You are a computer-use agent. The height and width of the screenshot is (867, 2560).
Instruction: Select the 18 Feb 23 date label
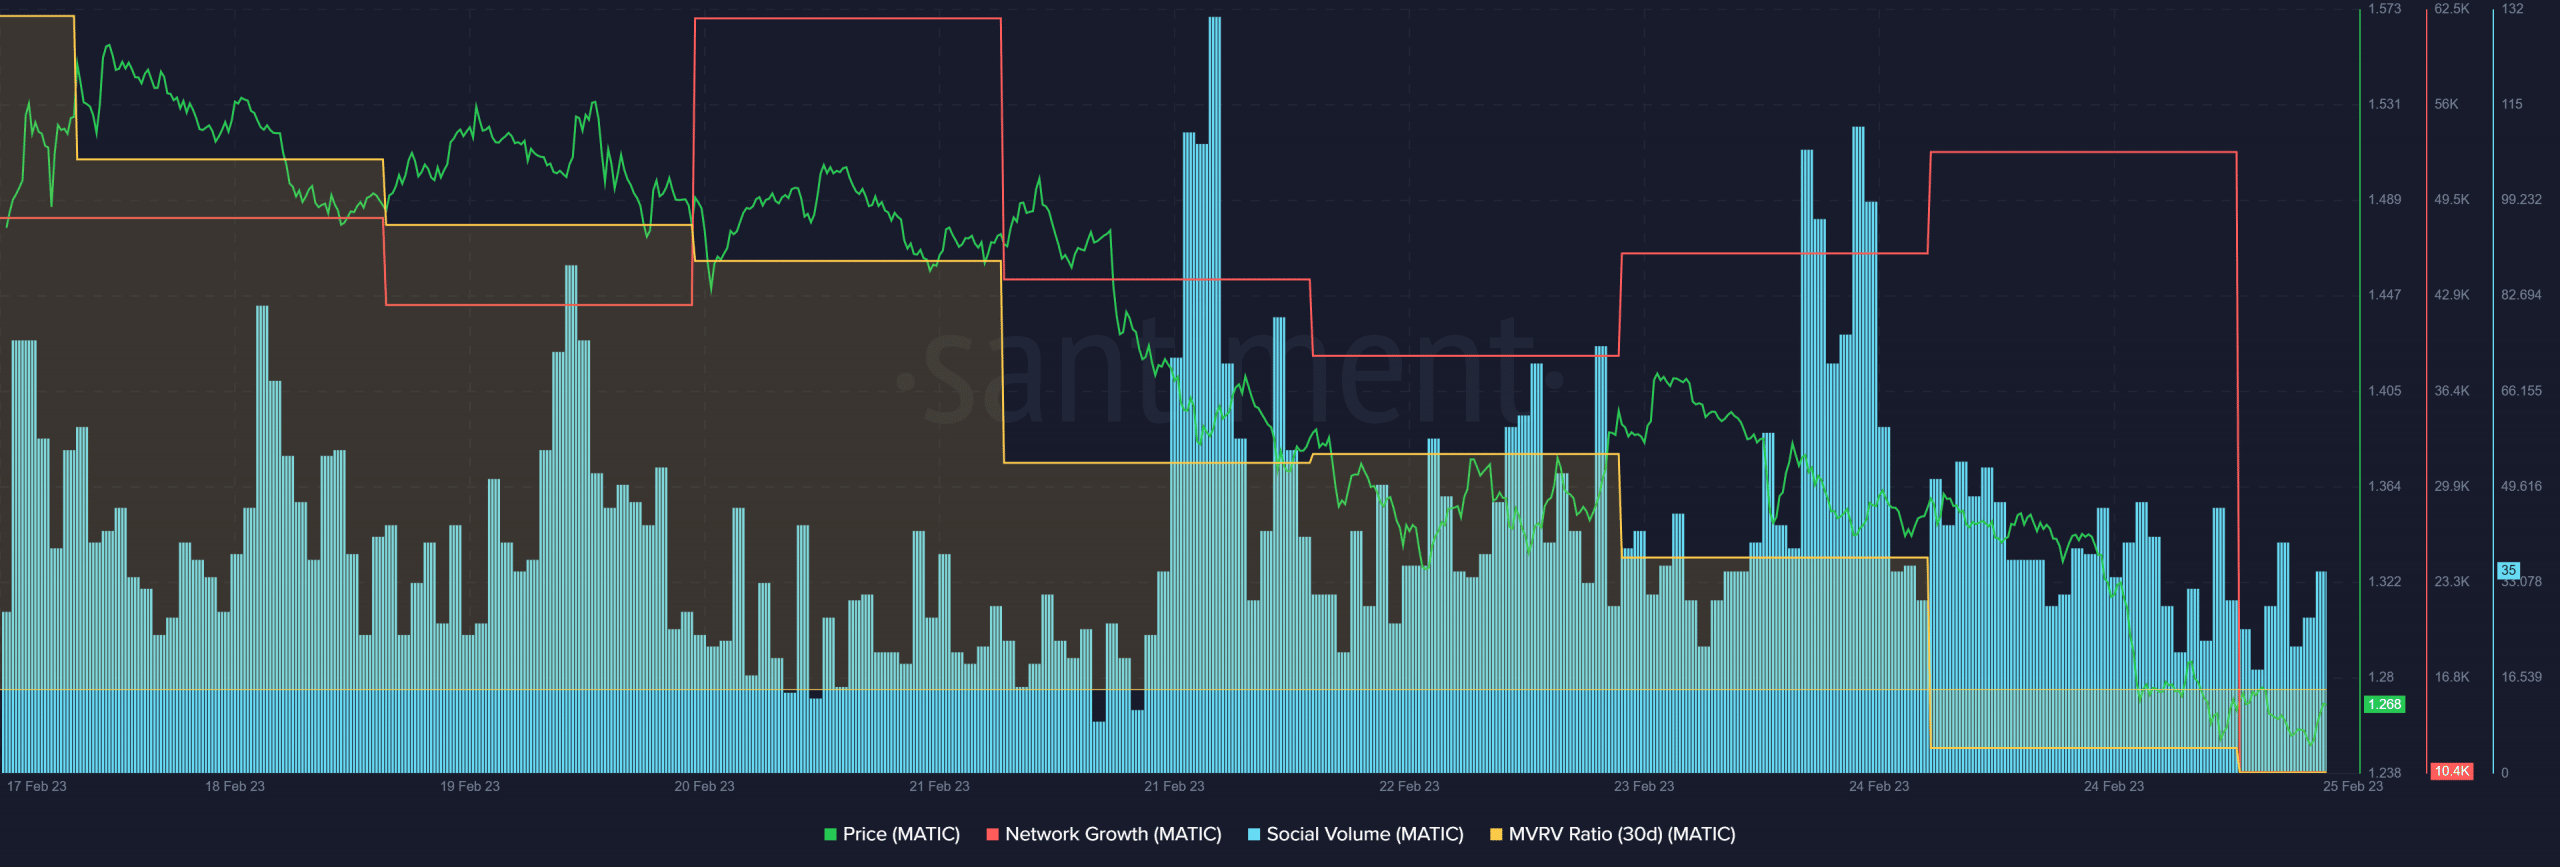pyautogui.click(x=235, y=786)
